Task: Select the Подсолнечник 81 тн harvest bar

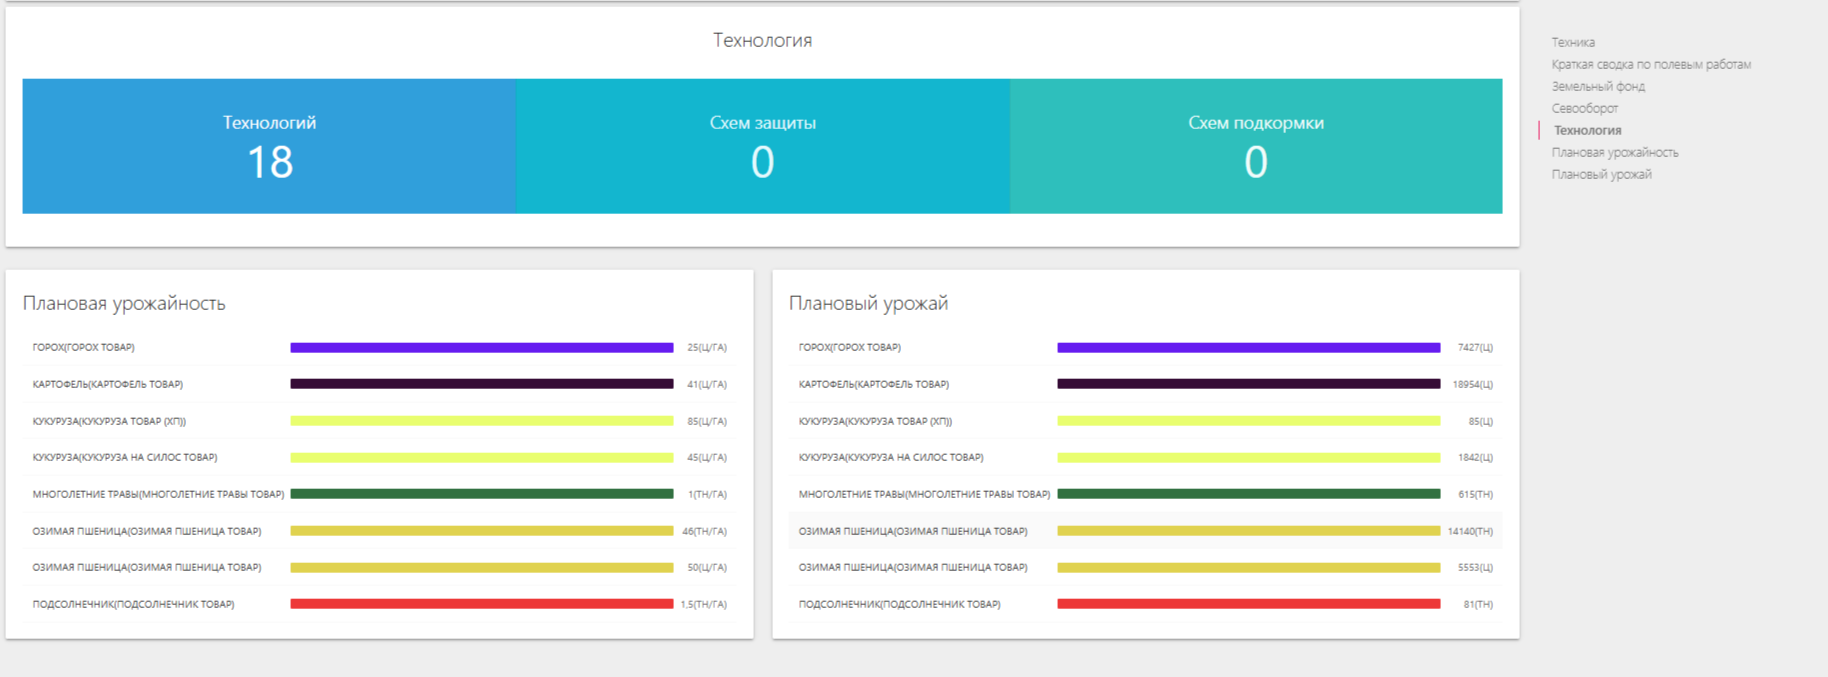Action: pyautogui.click(x=1248, y=604)
